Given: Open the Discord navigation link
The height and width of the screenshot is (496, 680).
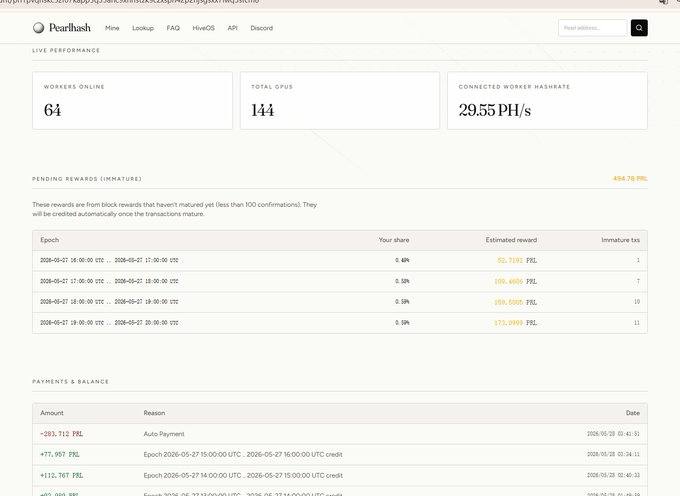Looking at the screenshot, I should [x=262, y=28].
